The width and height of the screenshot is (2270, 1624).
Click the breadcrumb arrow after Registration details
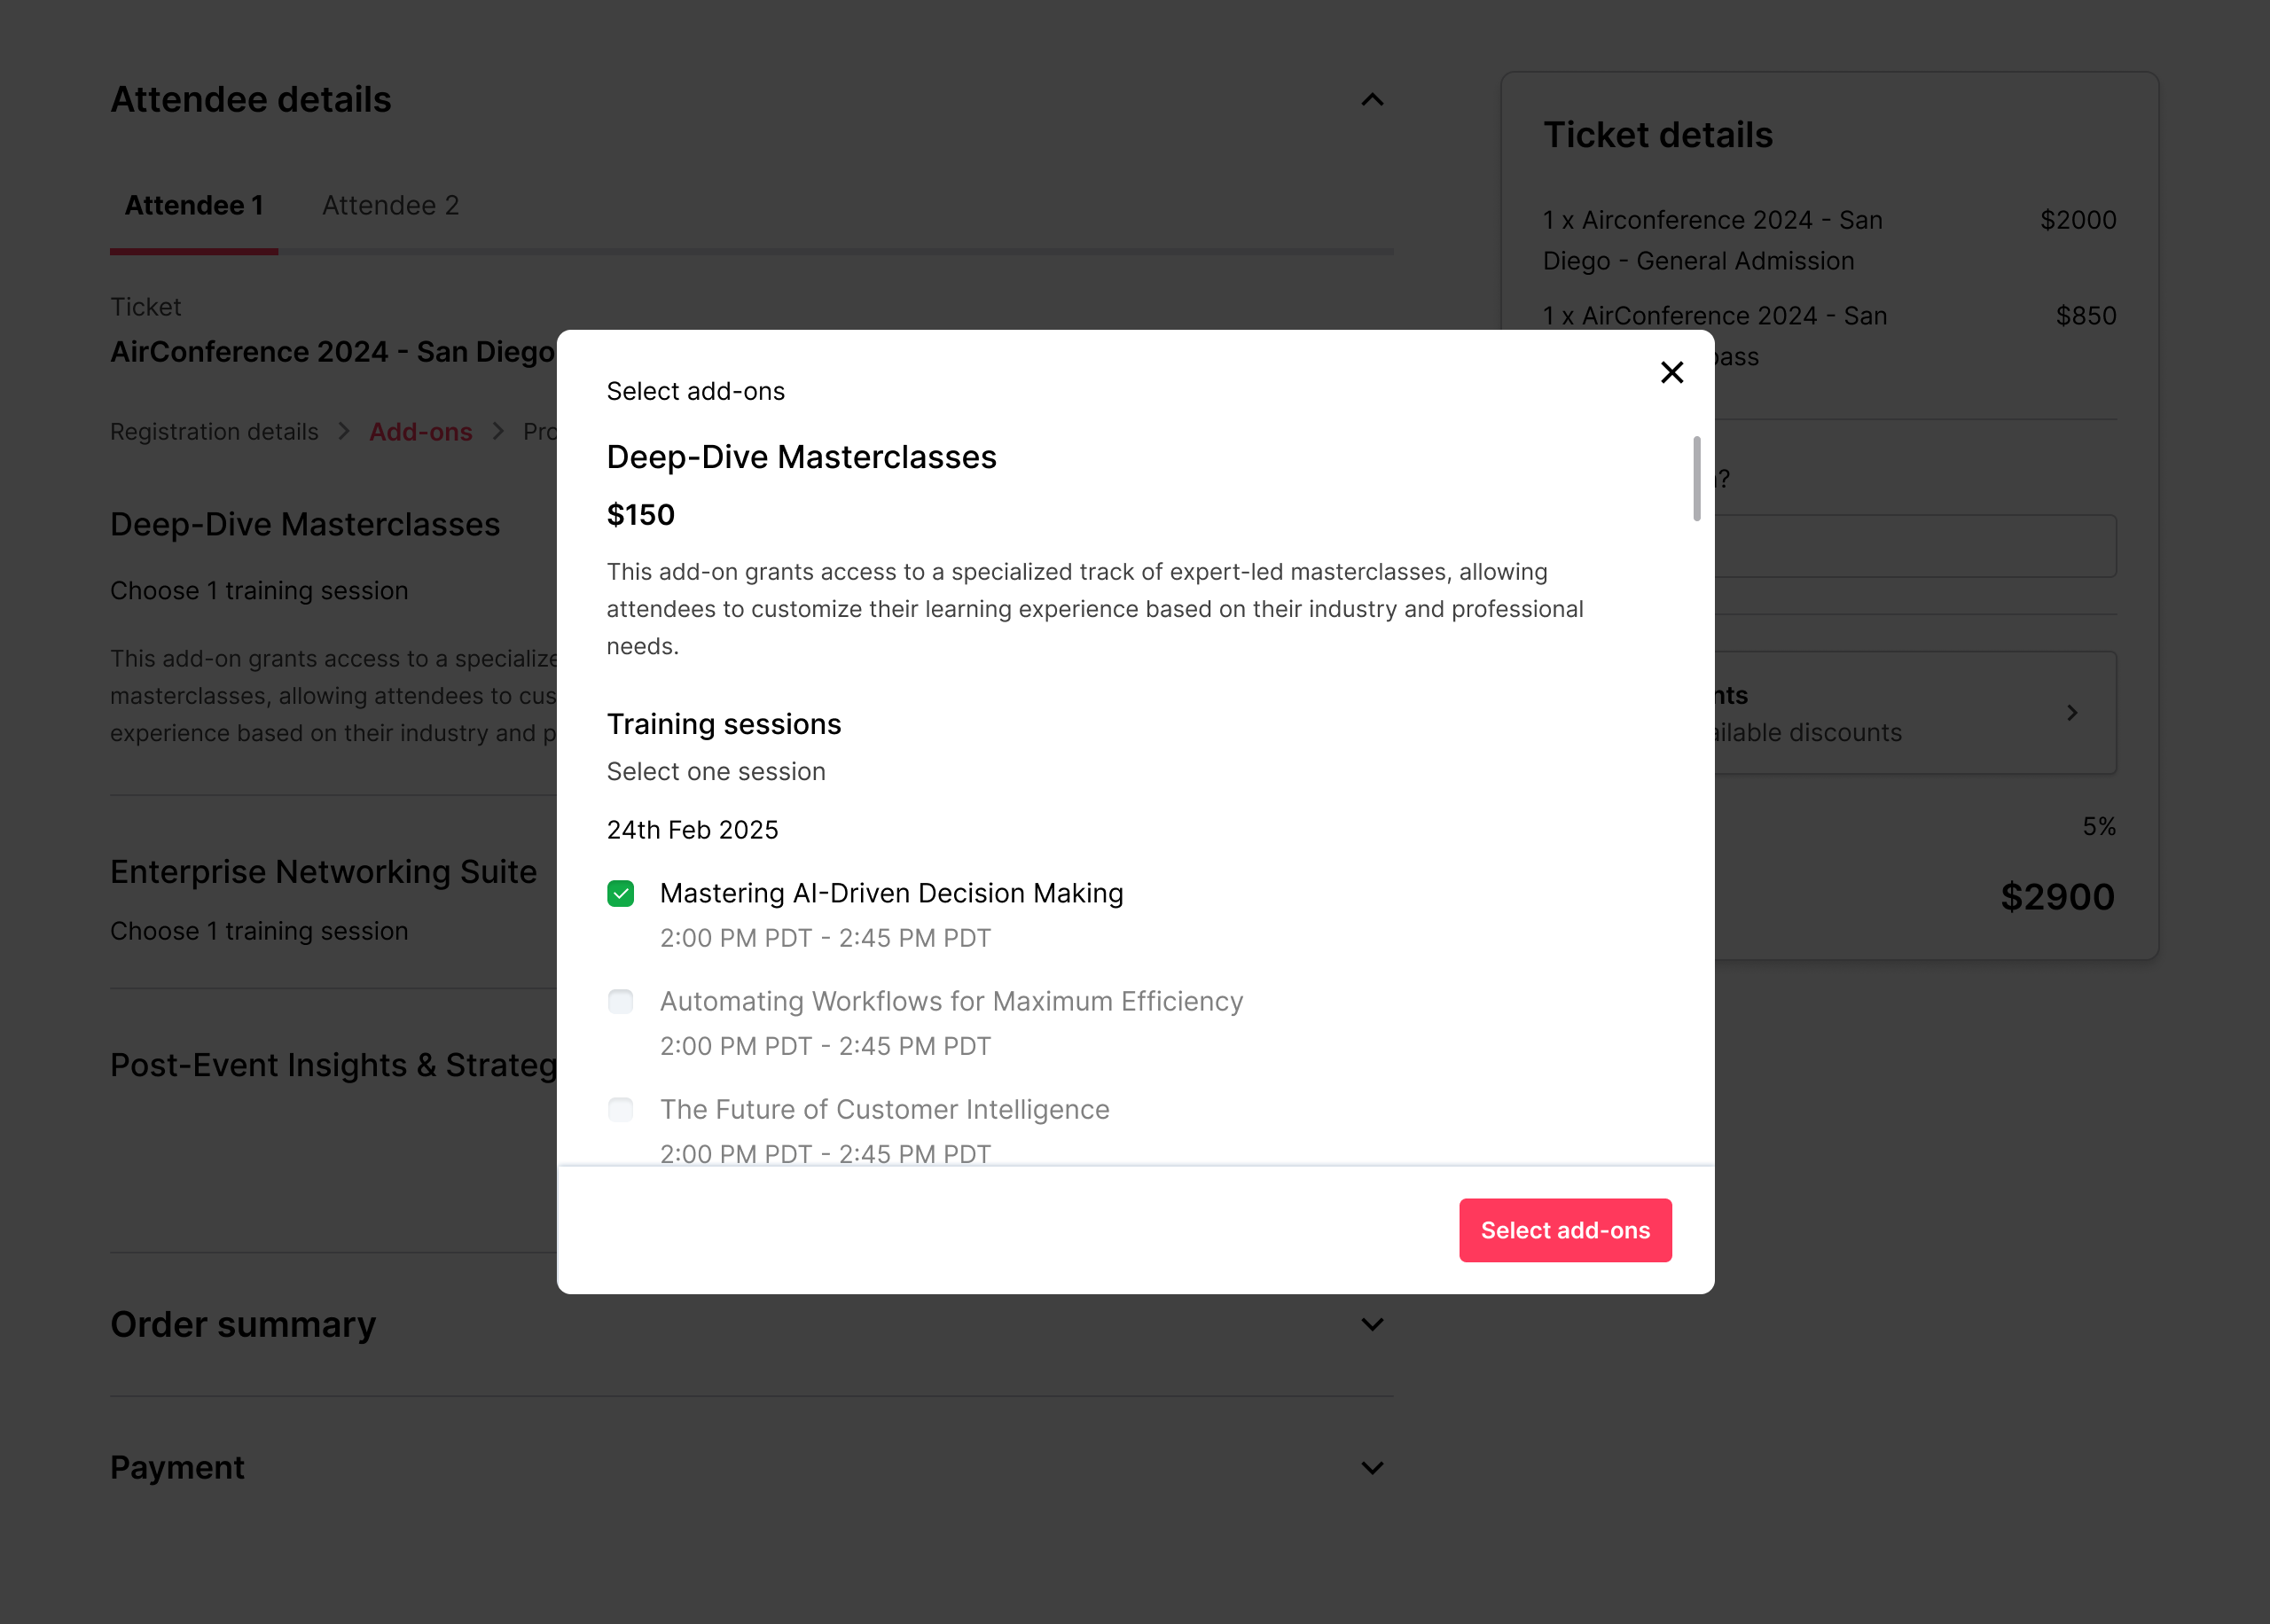coord(344,431)
